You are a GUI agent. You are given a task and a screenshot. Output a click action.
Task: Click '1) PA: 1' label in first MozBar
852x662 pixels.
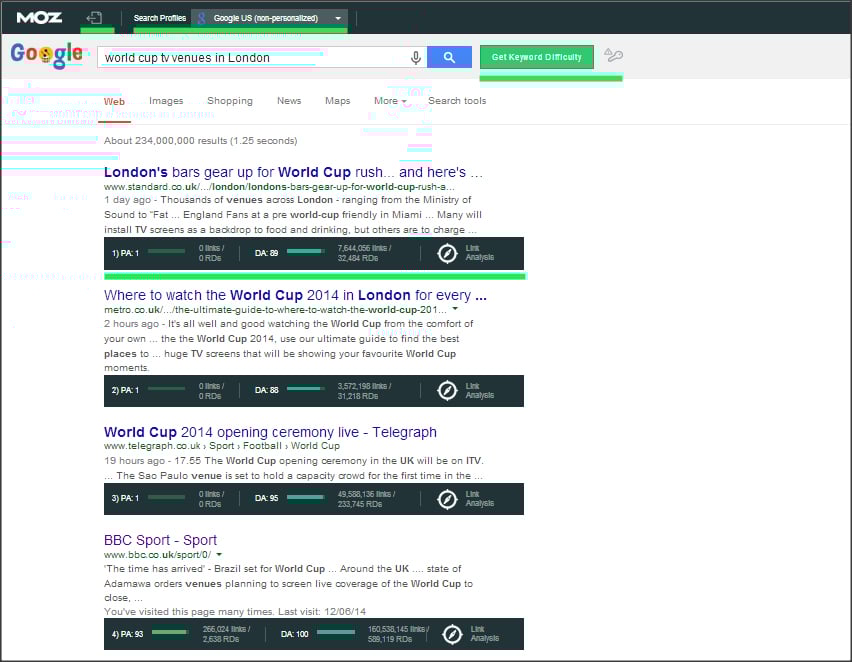click(126, 253)
